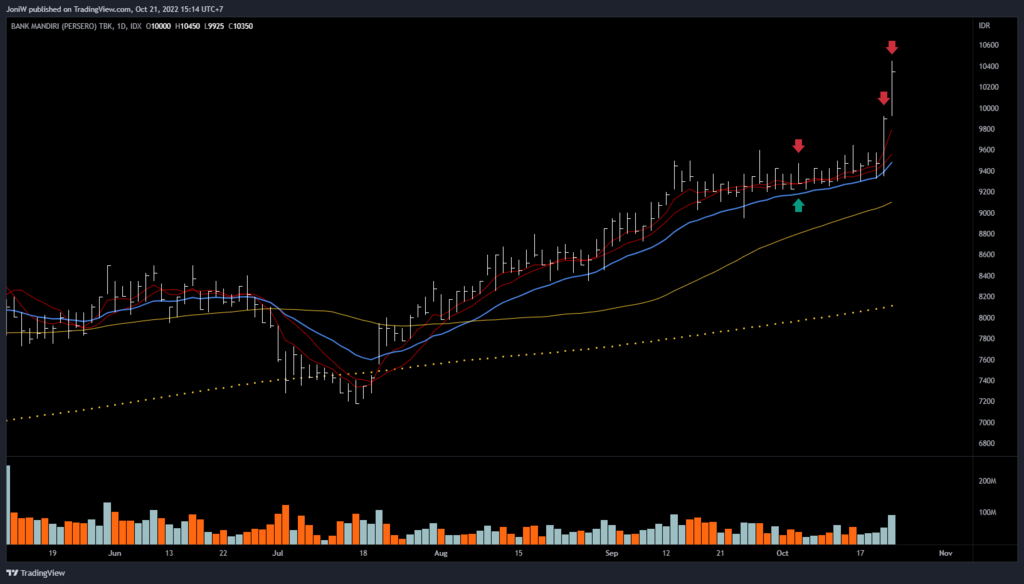Click the Jul label on time axis

(277, 551)
